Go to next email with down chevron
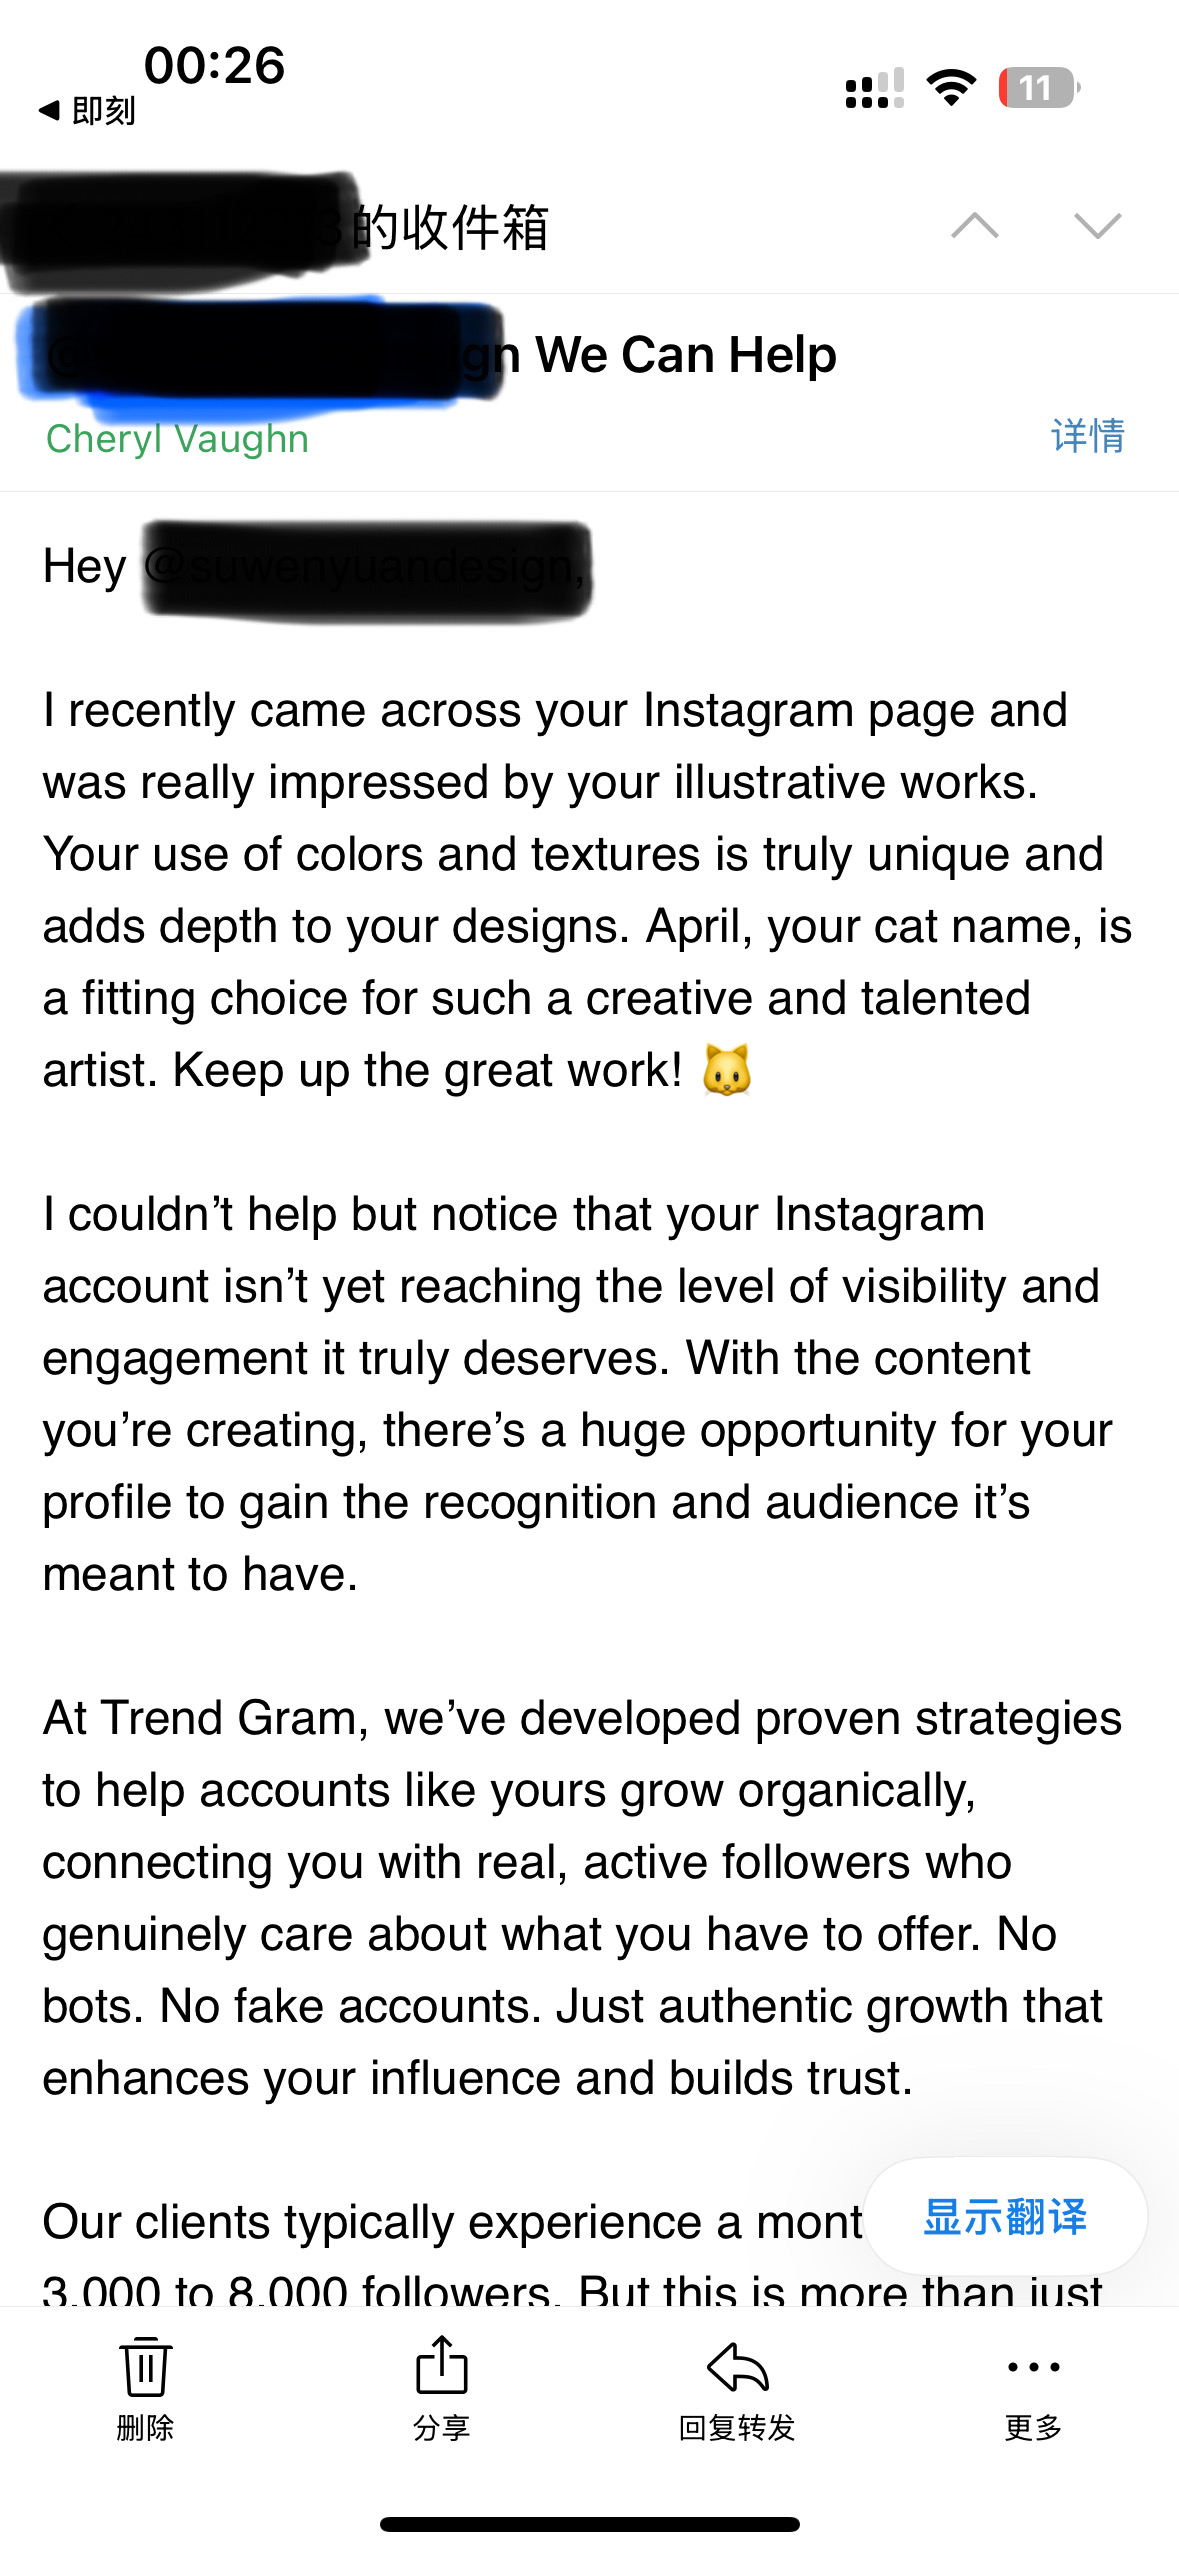Screen dimensions: 1179x2556 (x=1097, y=226)
